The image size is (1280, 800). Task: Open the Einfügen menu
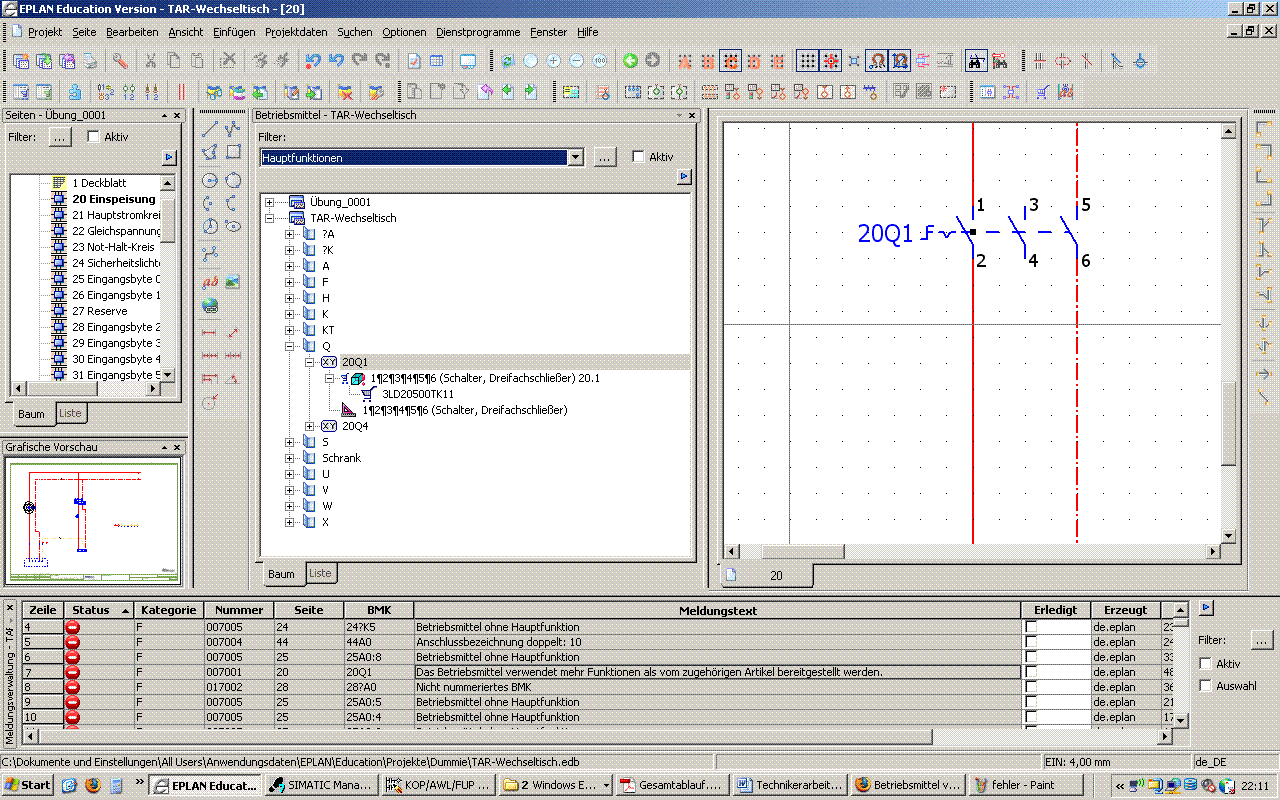tap(234, 32)
